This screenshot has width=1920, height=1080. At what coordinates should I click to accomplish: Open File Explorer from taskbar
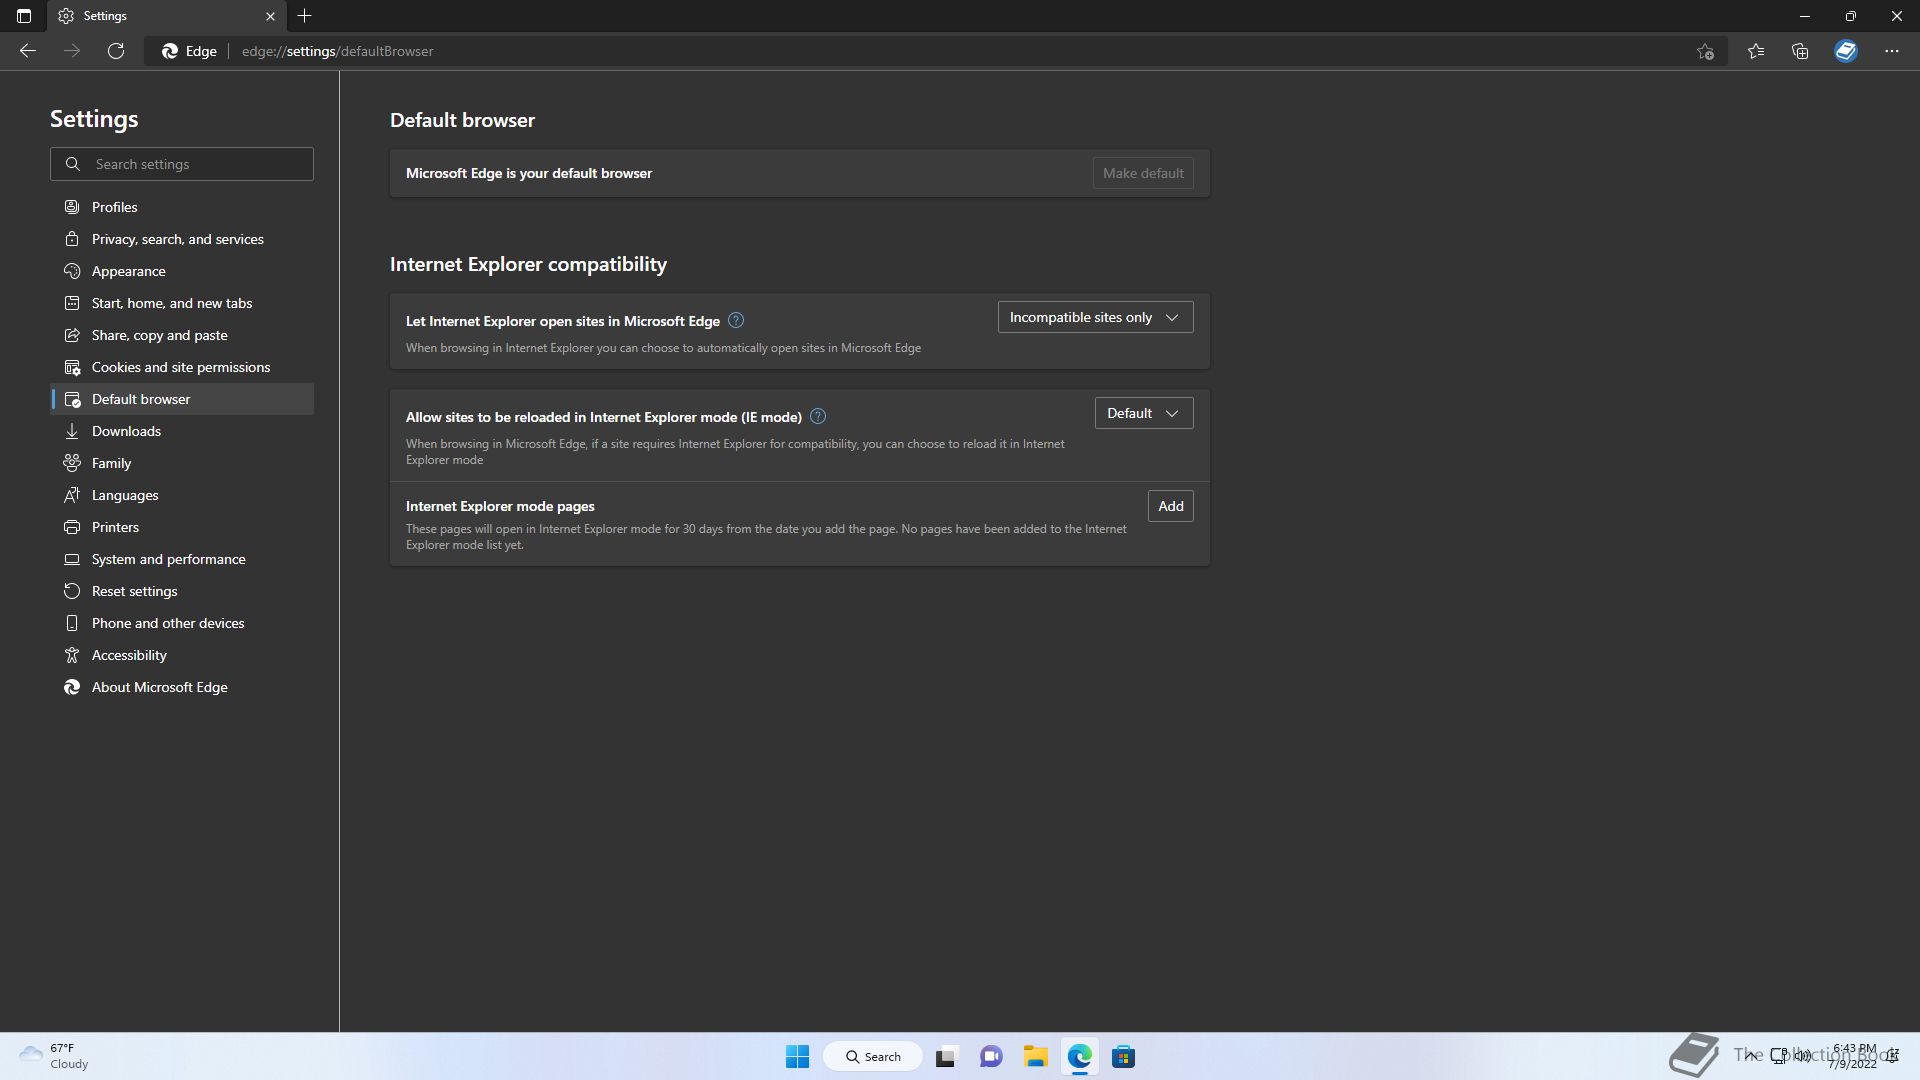[1035, 1057]
